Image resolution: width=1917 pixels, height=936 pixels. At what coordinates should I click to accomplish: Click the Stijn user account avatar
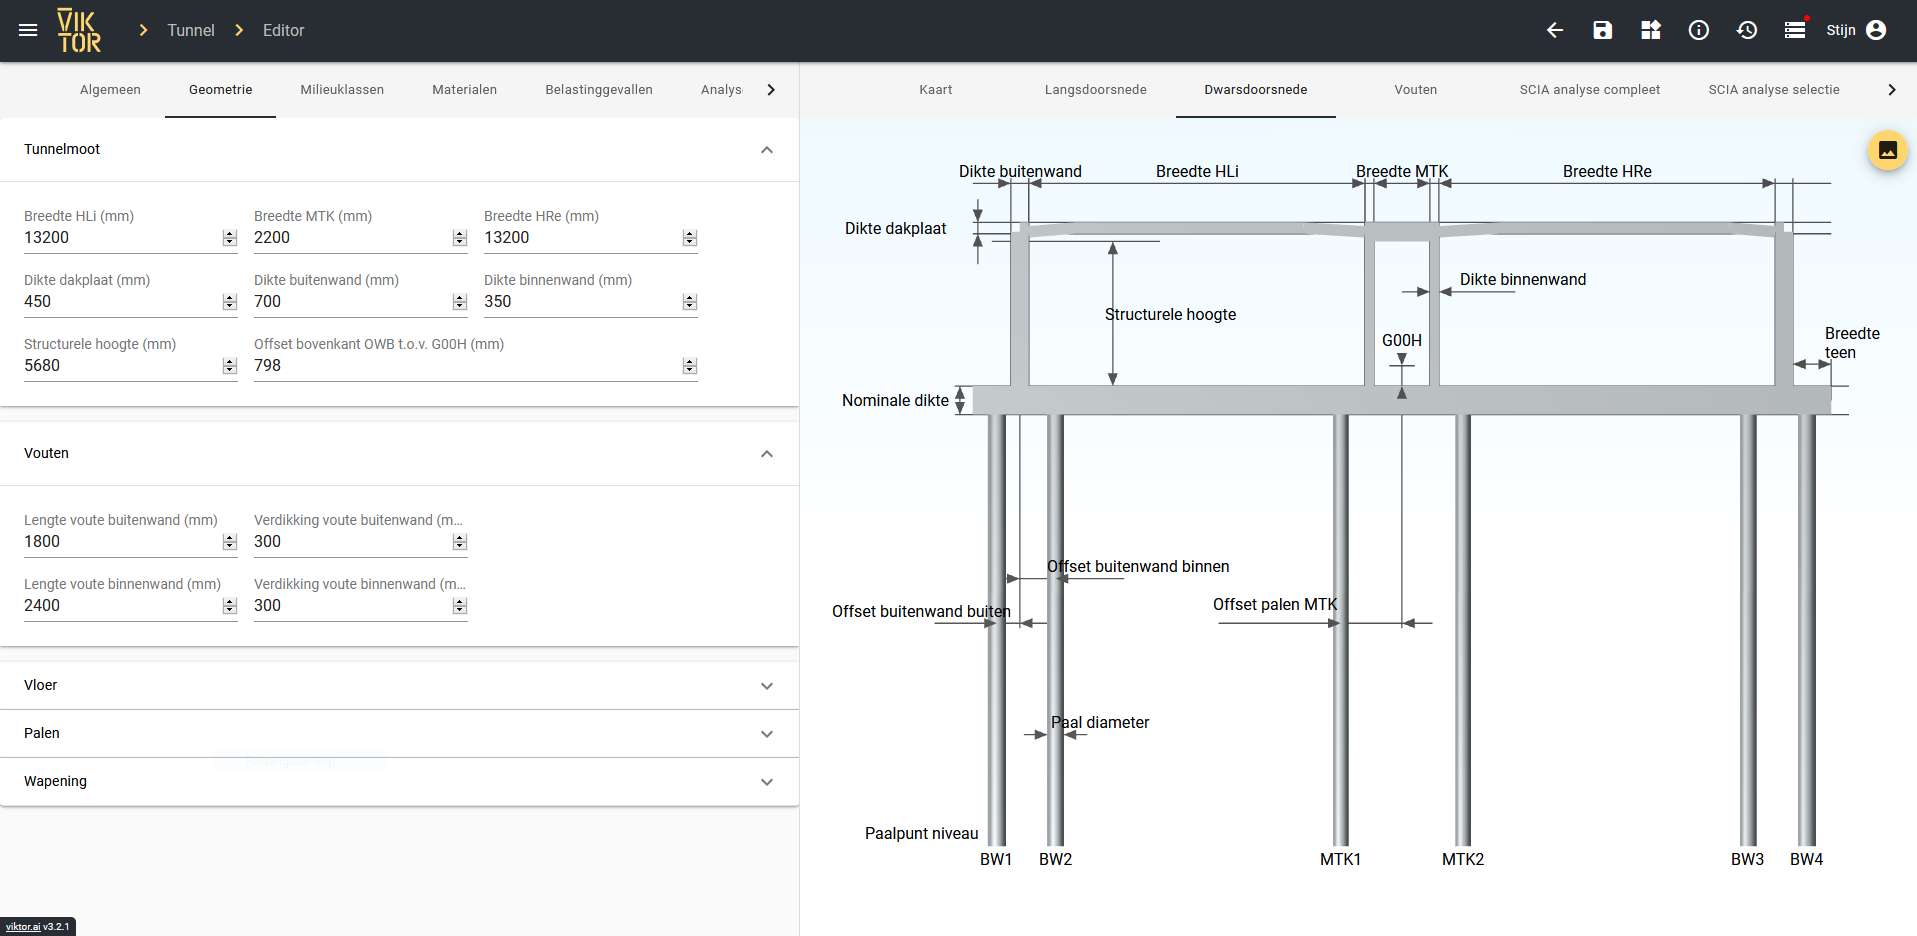point(1876,30)
